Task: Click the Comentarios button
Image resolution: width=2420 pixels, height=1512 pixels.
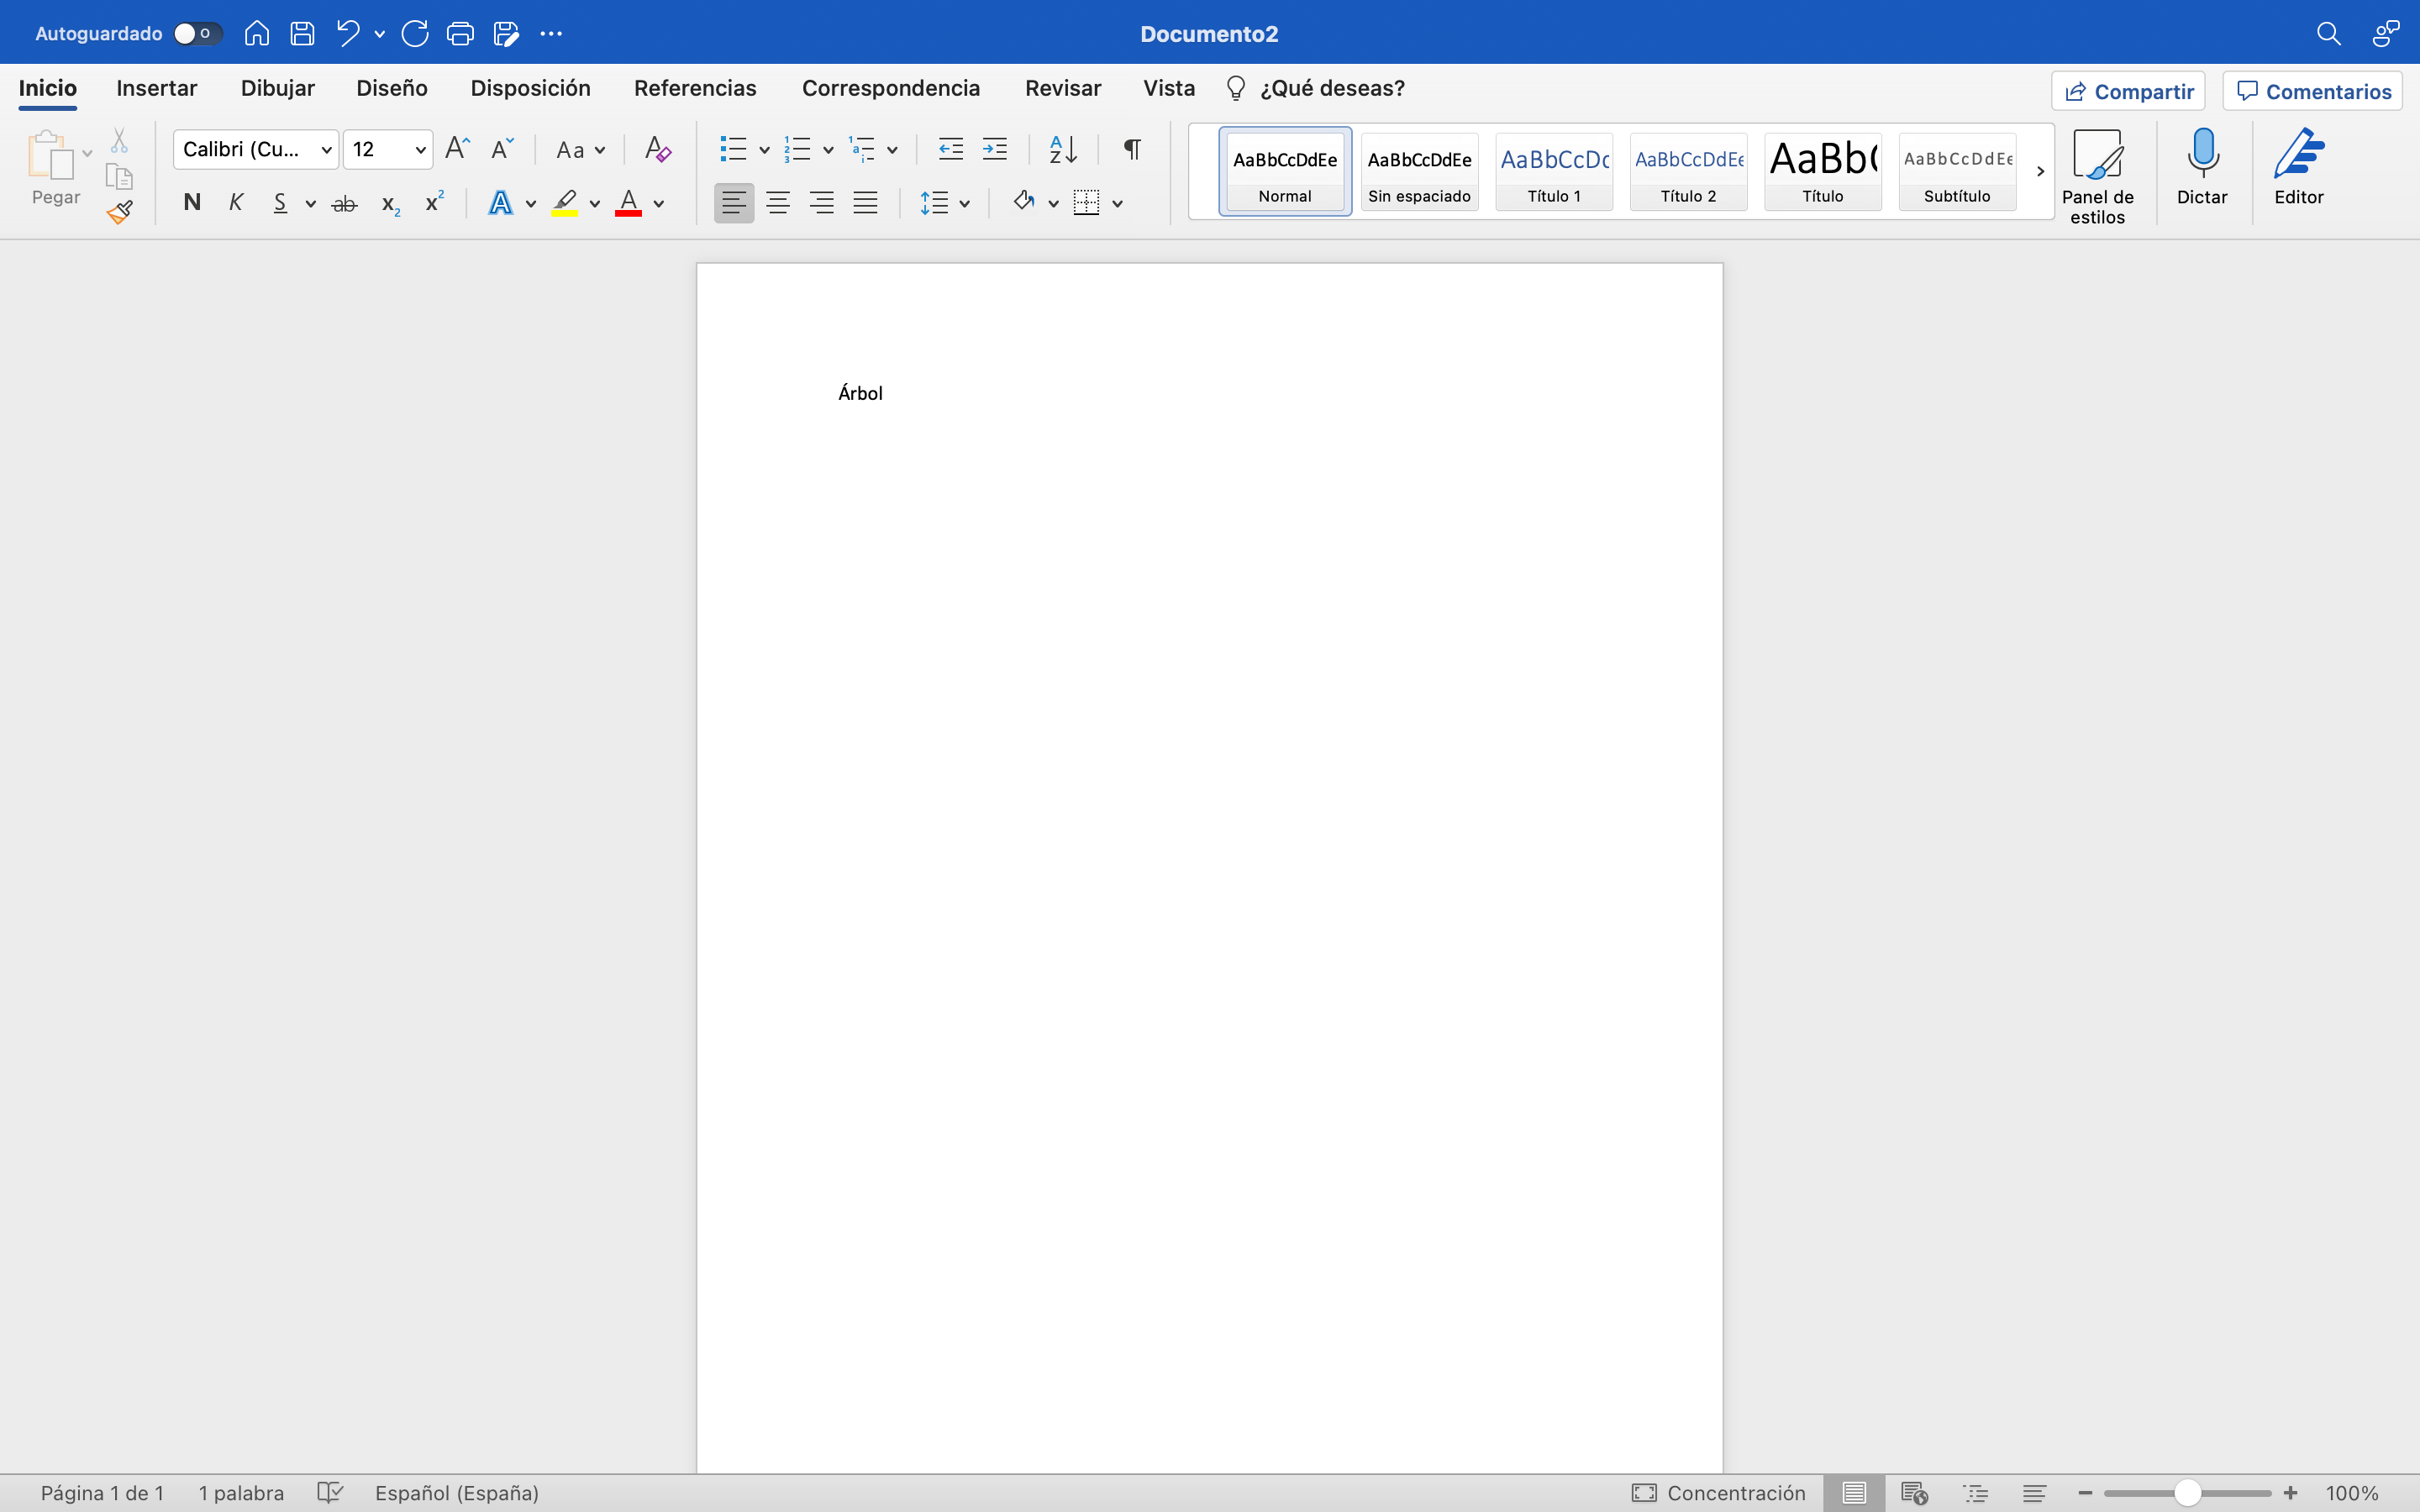Action: point(2312,91)
